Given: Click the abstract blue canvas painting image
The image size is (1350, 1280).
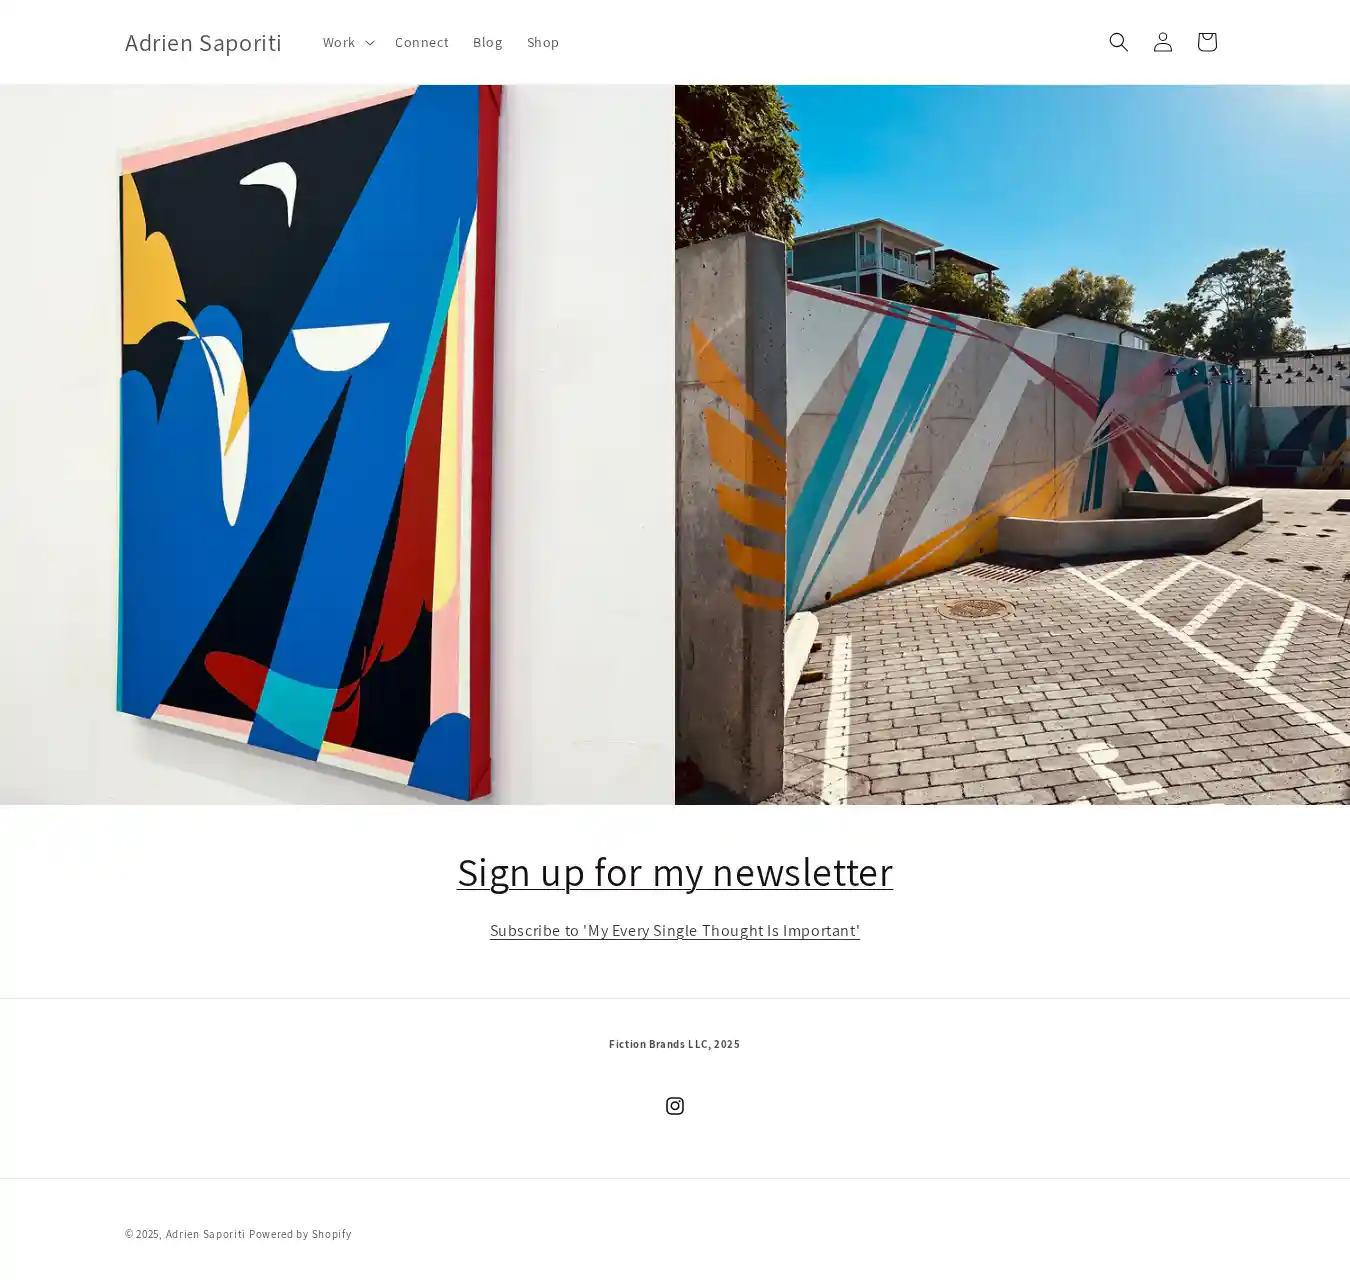Looking at the screenshot, I should click(337, 445).
